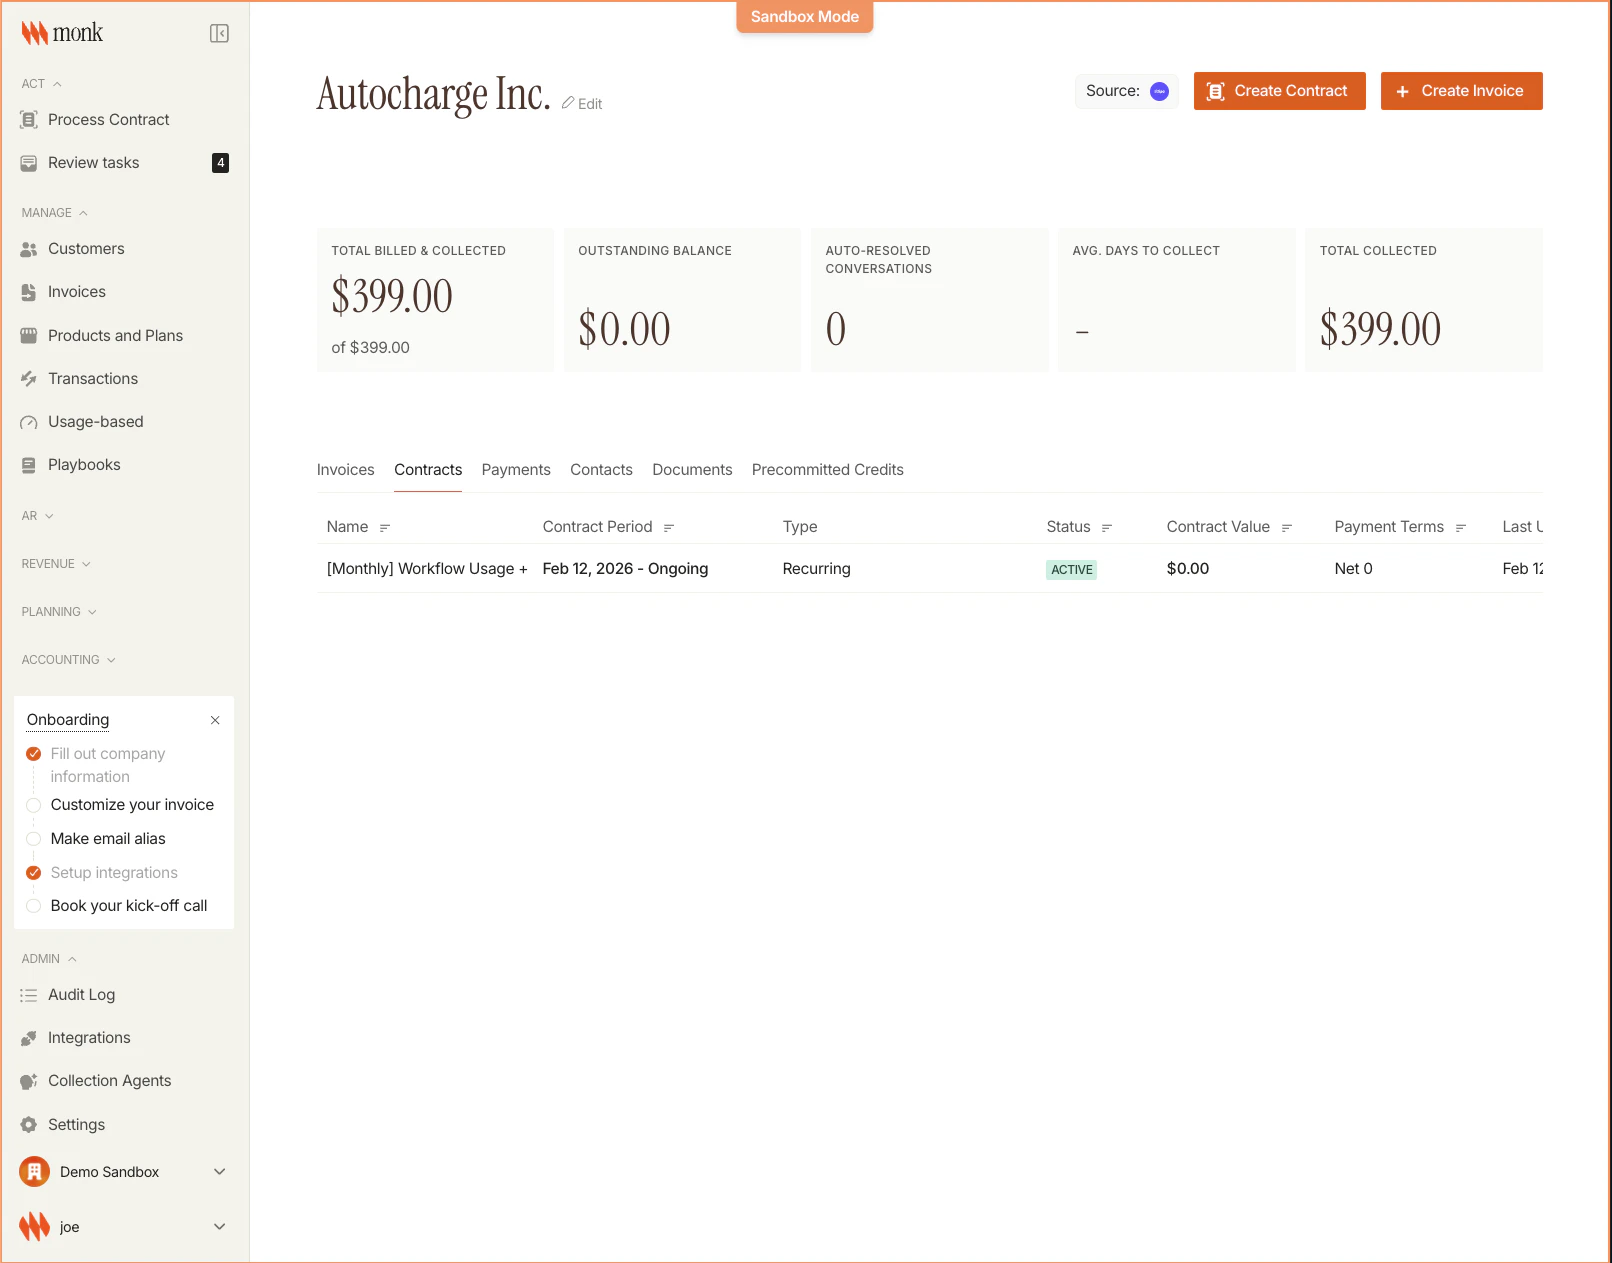Check off the Customize your invoice step
The width and height of the screenshot is (1612, 1263).
[34, 804]
